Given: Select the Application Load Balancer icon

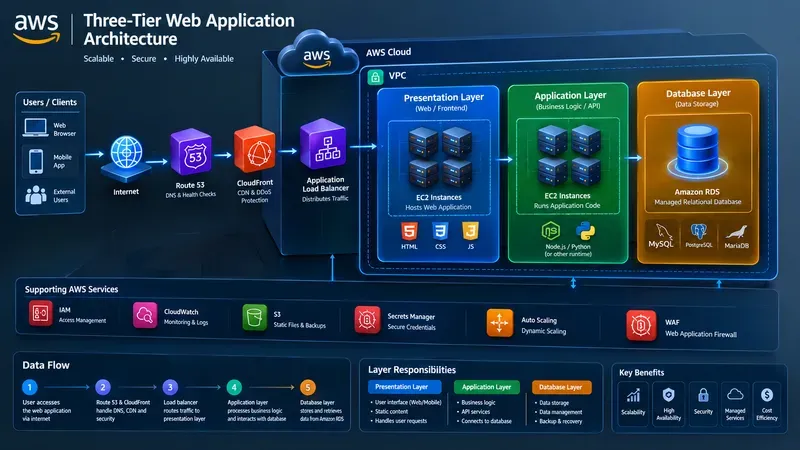Looking at the screenshot, I should tap(322, 144).
